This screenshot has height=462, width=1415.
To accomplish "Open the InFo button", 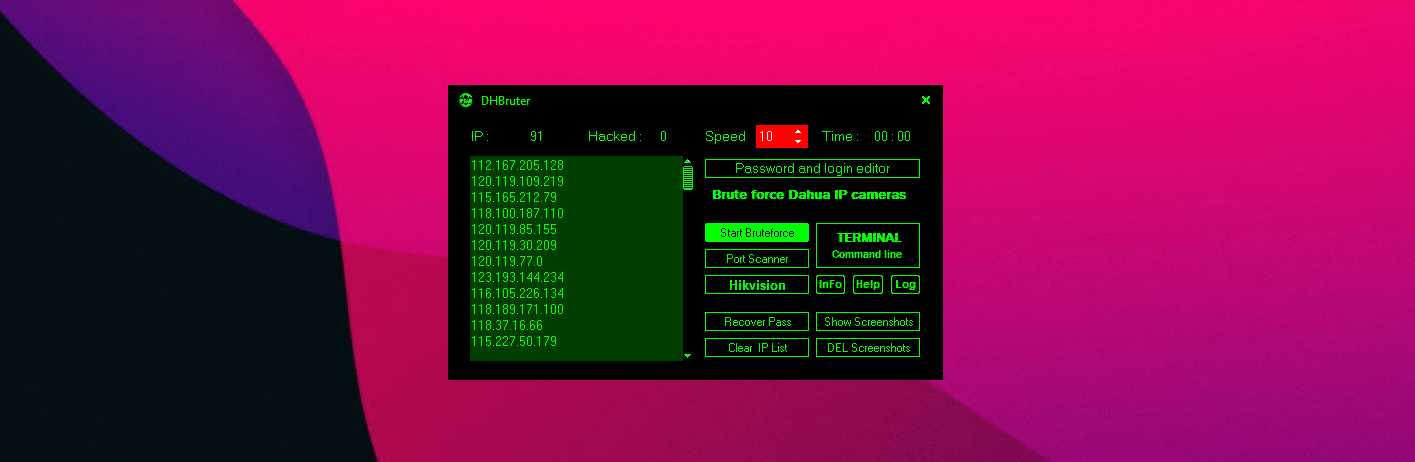I will click(830, 285).
